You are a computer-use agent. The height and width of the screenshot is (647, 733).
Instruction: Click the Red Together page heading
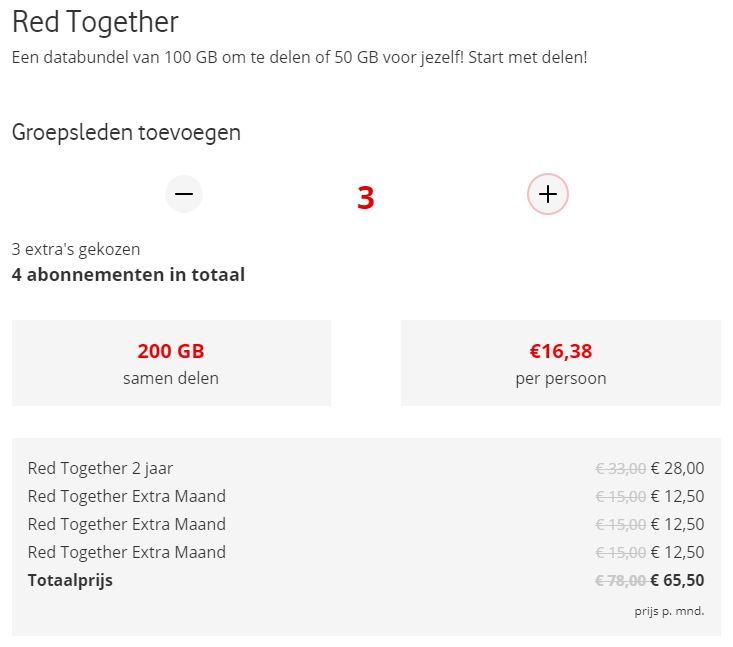[95, 21]
